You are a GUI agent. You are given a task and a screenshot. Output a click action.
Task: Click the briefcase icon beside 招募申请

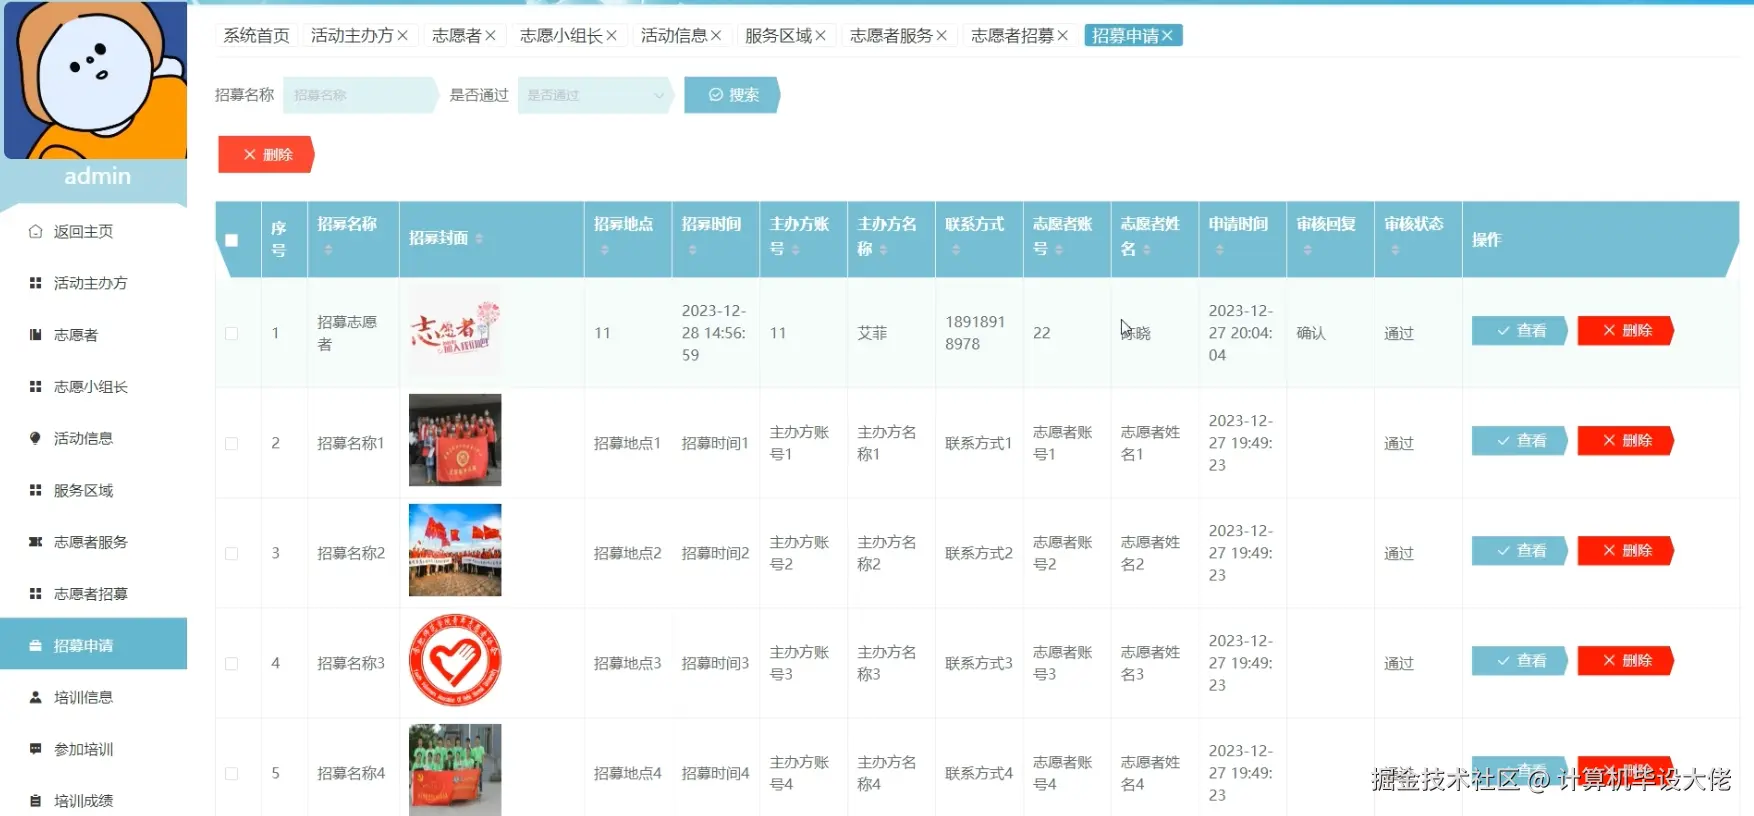tap(36, 646)
